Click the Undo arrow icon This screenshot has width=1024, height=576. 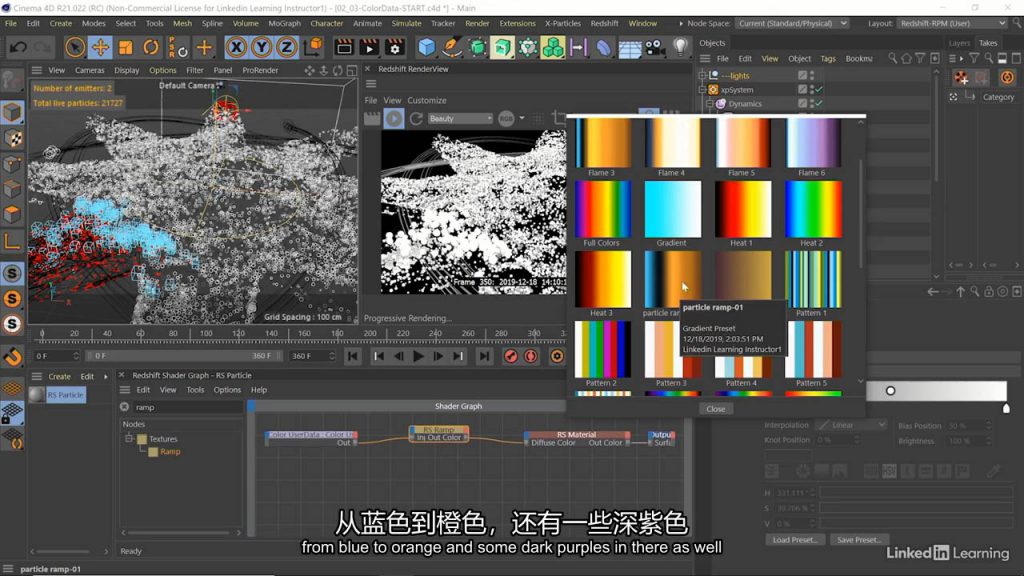18,47
